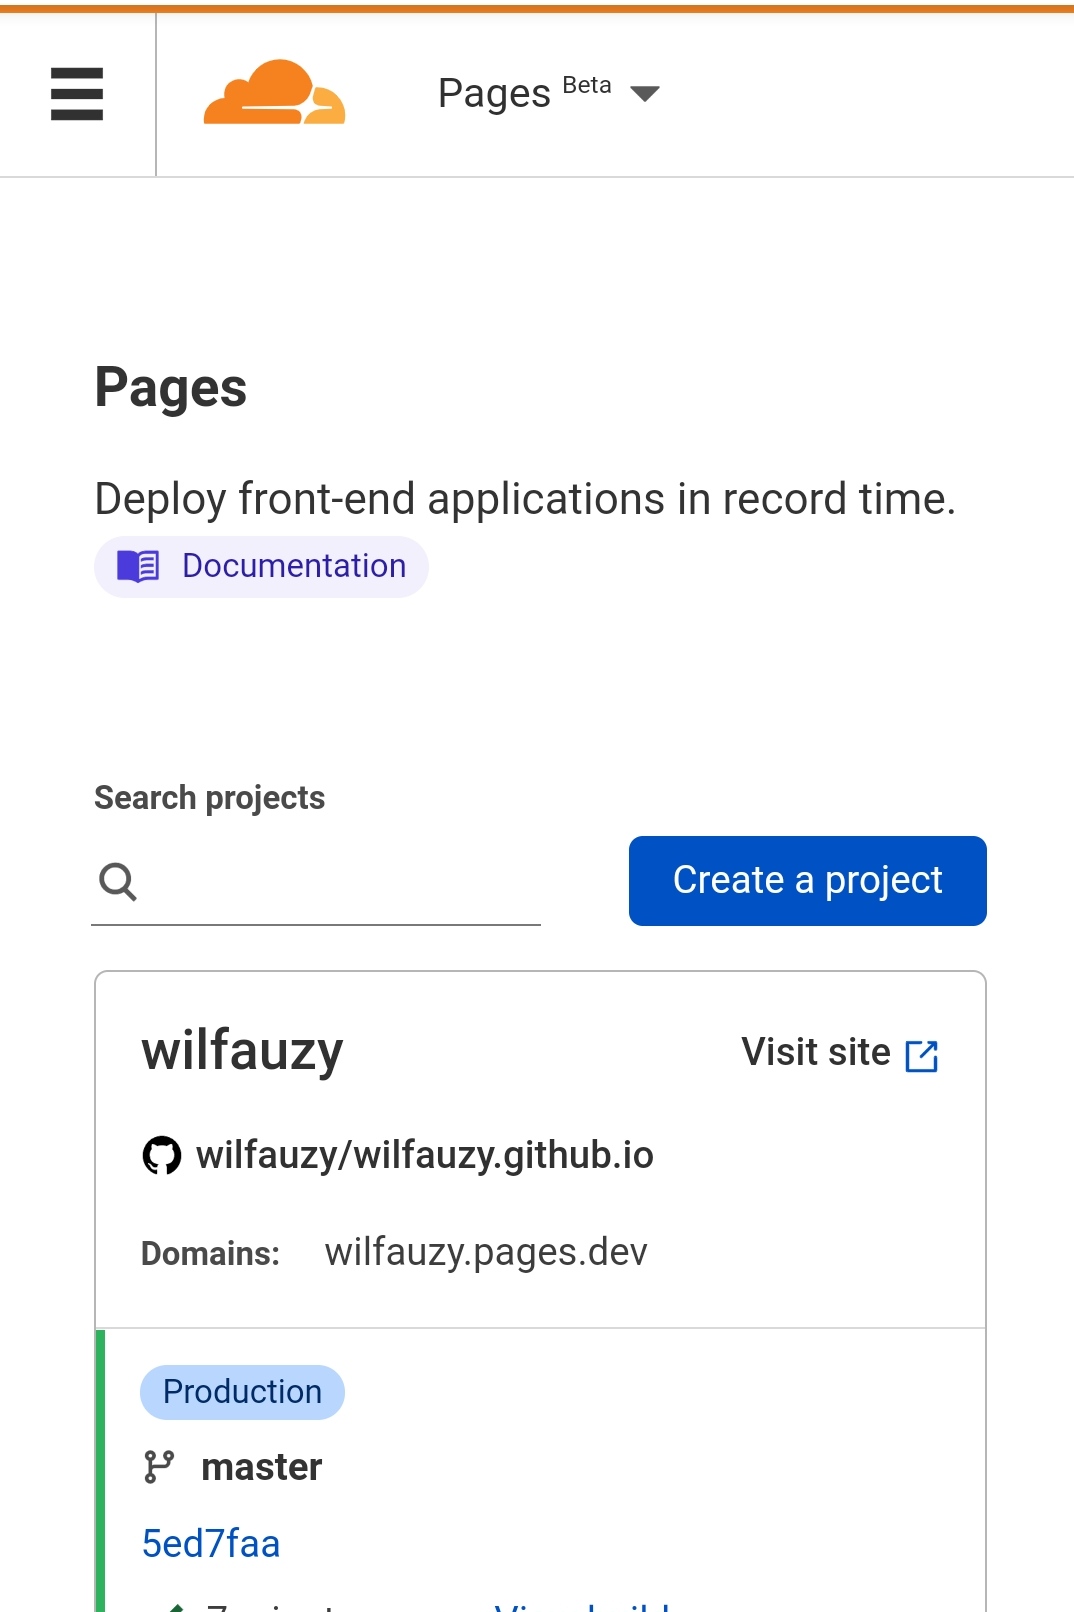This screenshot has width=1074, height=1612.
Task: Expand the Pages Beta dropdown arrow
Action: [x=645, y=94]
